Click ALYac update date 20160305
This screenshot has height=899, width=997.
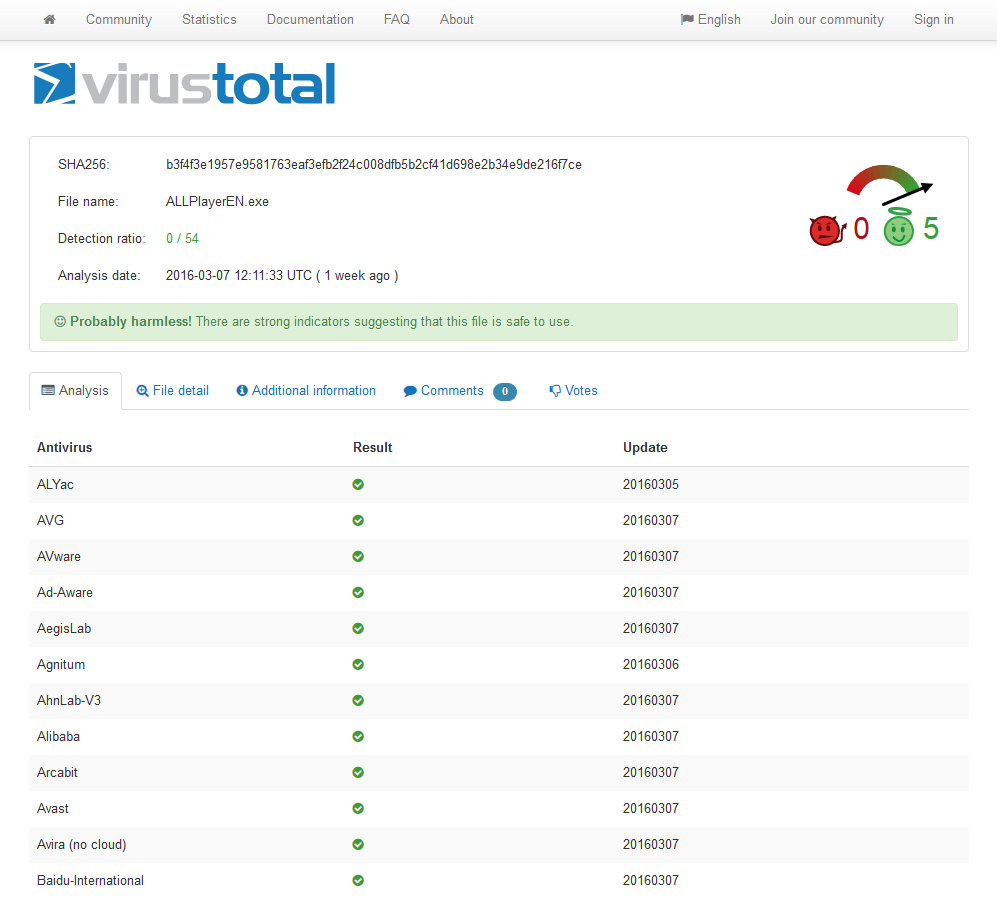[x=651, y=484]
